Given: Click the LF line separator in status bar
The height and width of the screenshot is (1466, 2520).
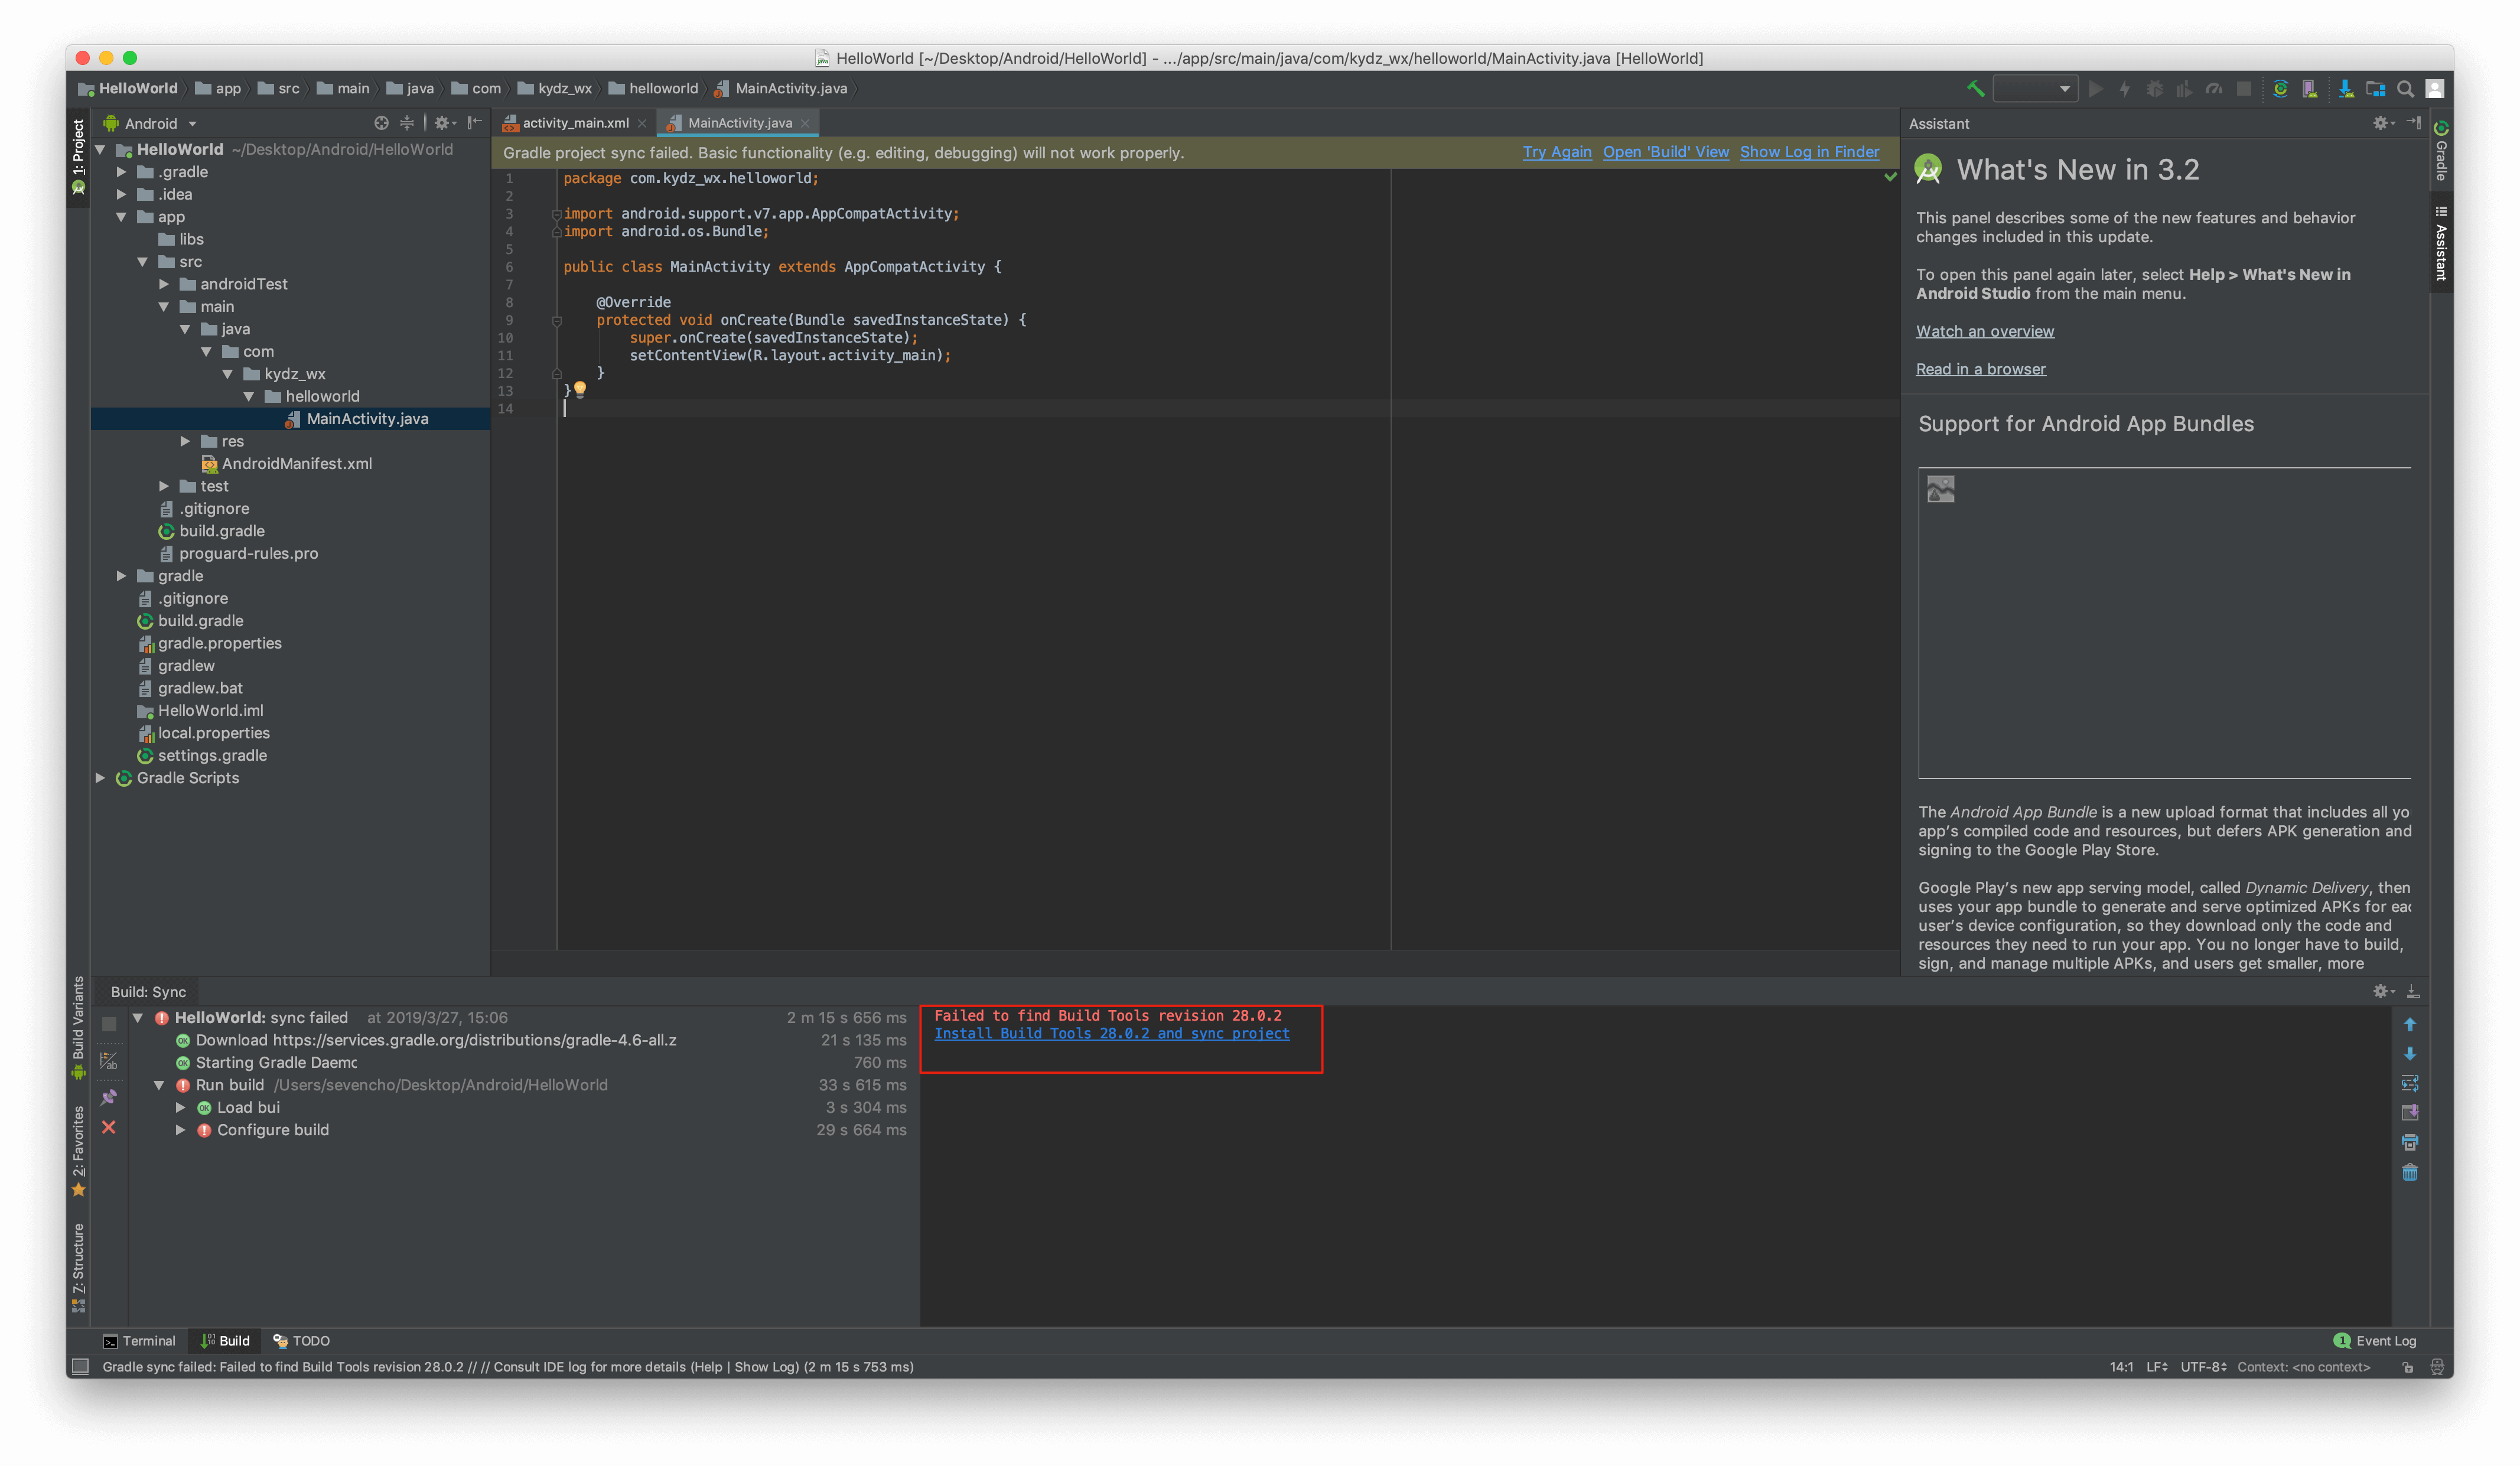Looking at the screenshot, I should [x=2157, y=1367].
